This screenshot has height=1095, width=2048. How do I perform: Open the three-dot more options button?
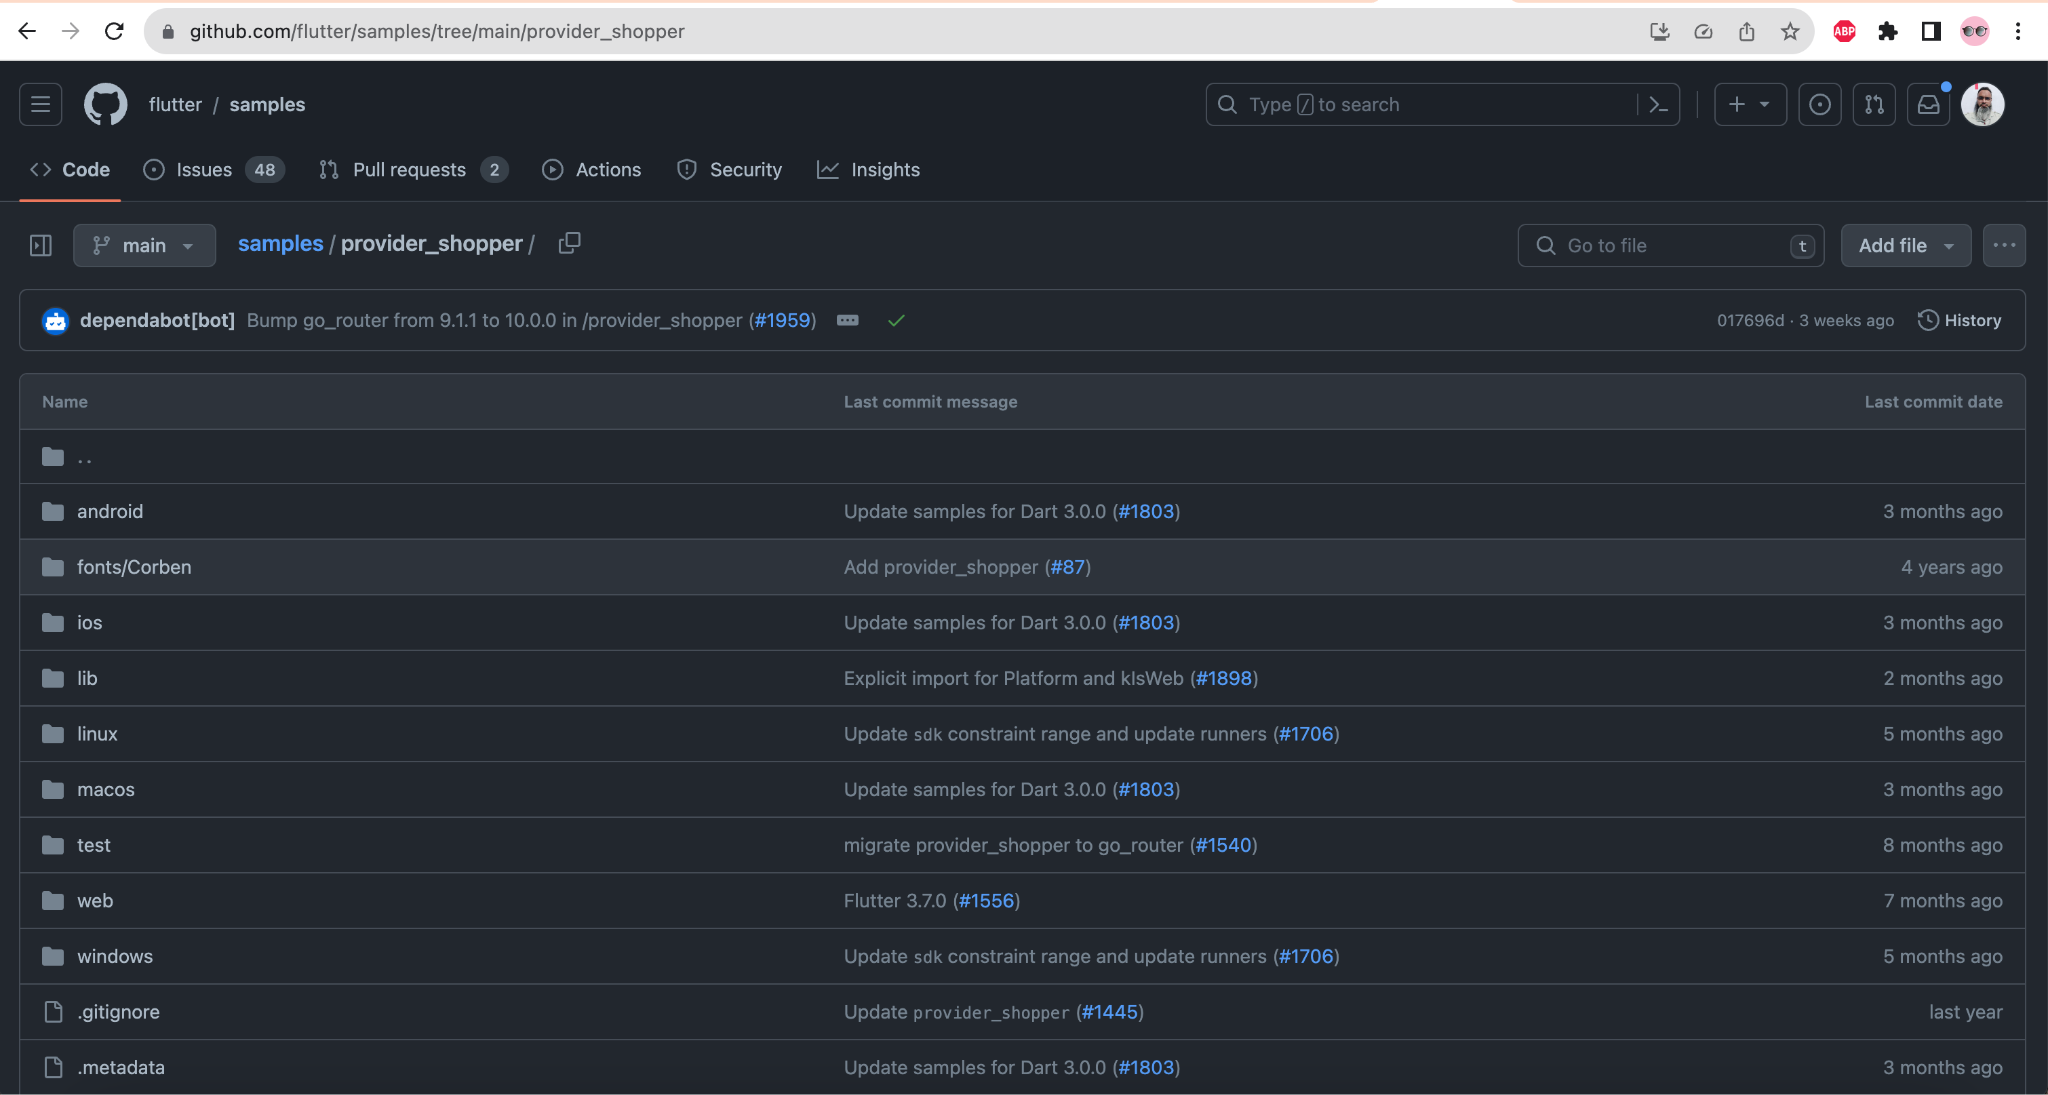point(2004,245)
